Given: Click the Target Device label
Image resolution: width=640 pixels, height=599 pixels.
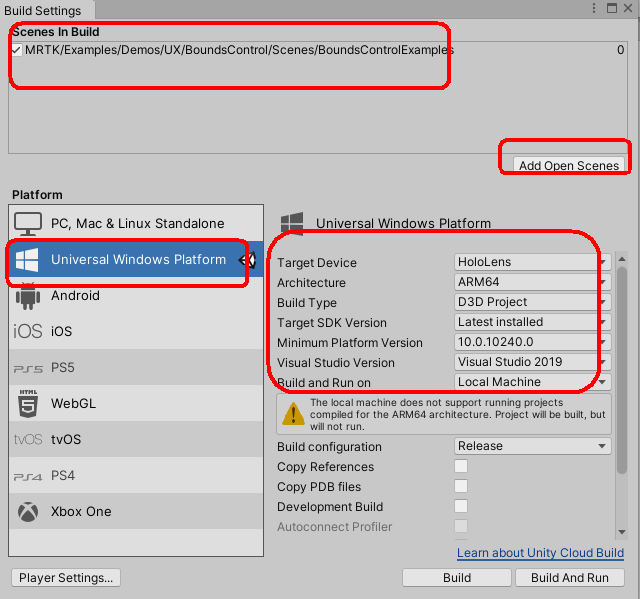Looking at the screenshot, I should 317,263.
